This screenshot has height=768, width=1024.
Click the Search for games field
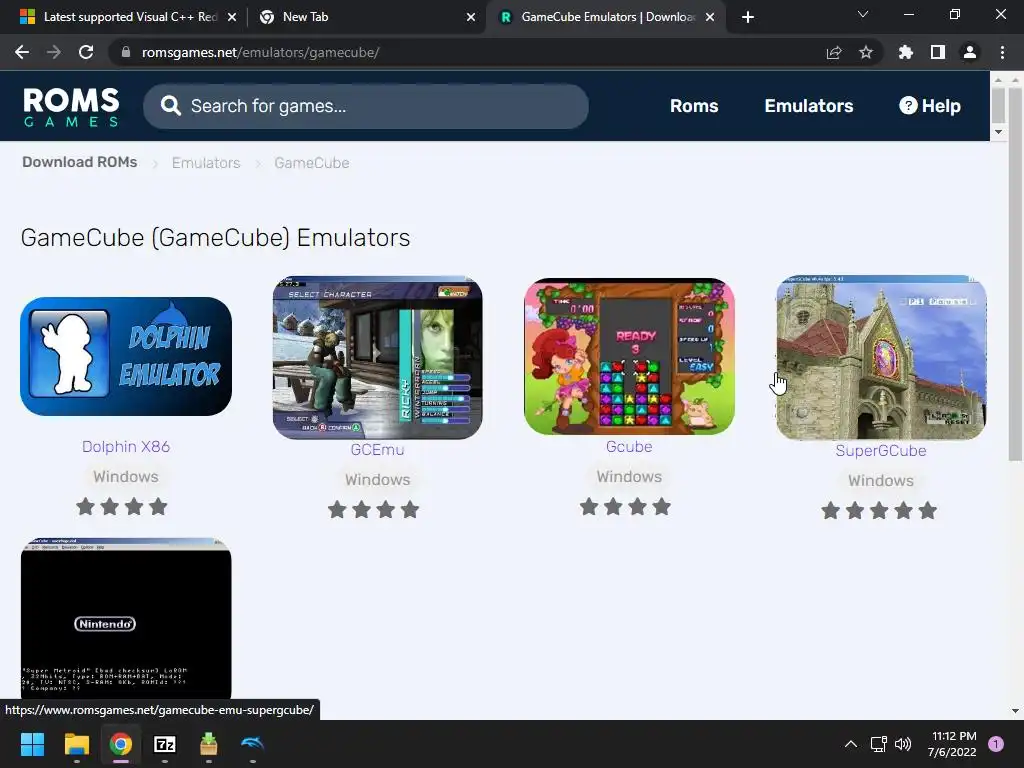[x=366, y=106]
